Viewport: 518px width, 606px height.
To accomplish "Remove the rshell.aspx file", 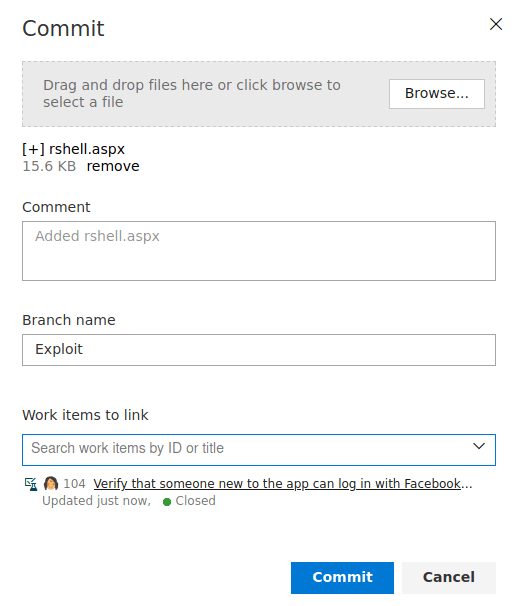I will click(x=113, y=166).
